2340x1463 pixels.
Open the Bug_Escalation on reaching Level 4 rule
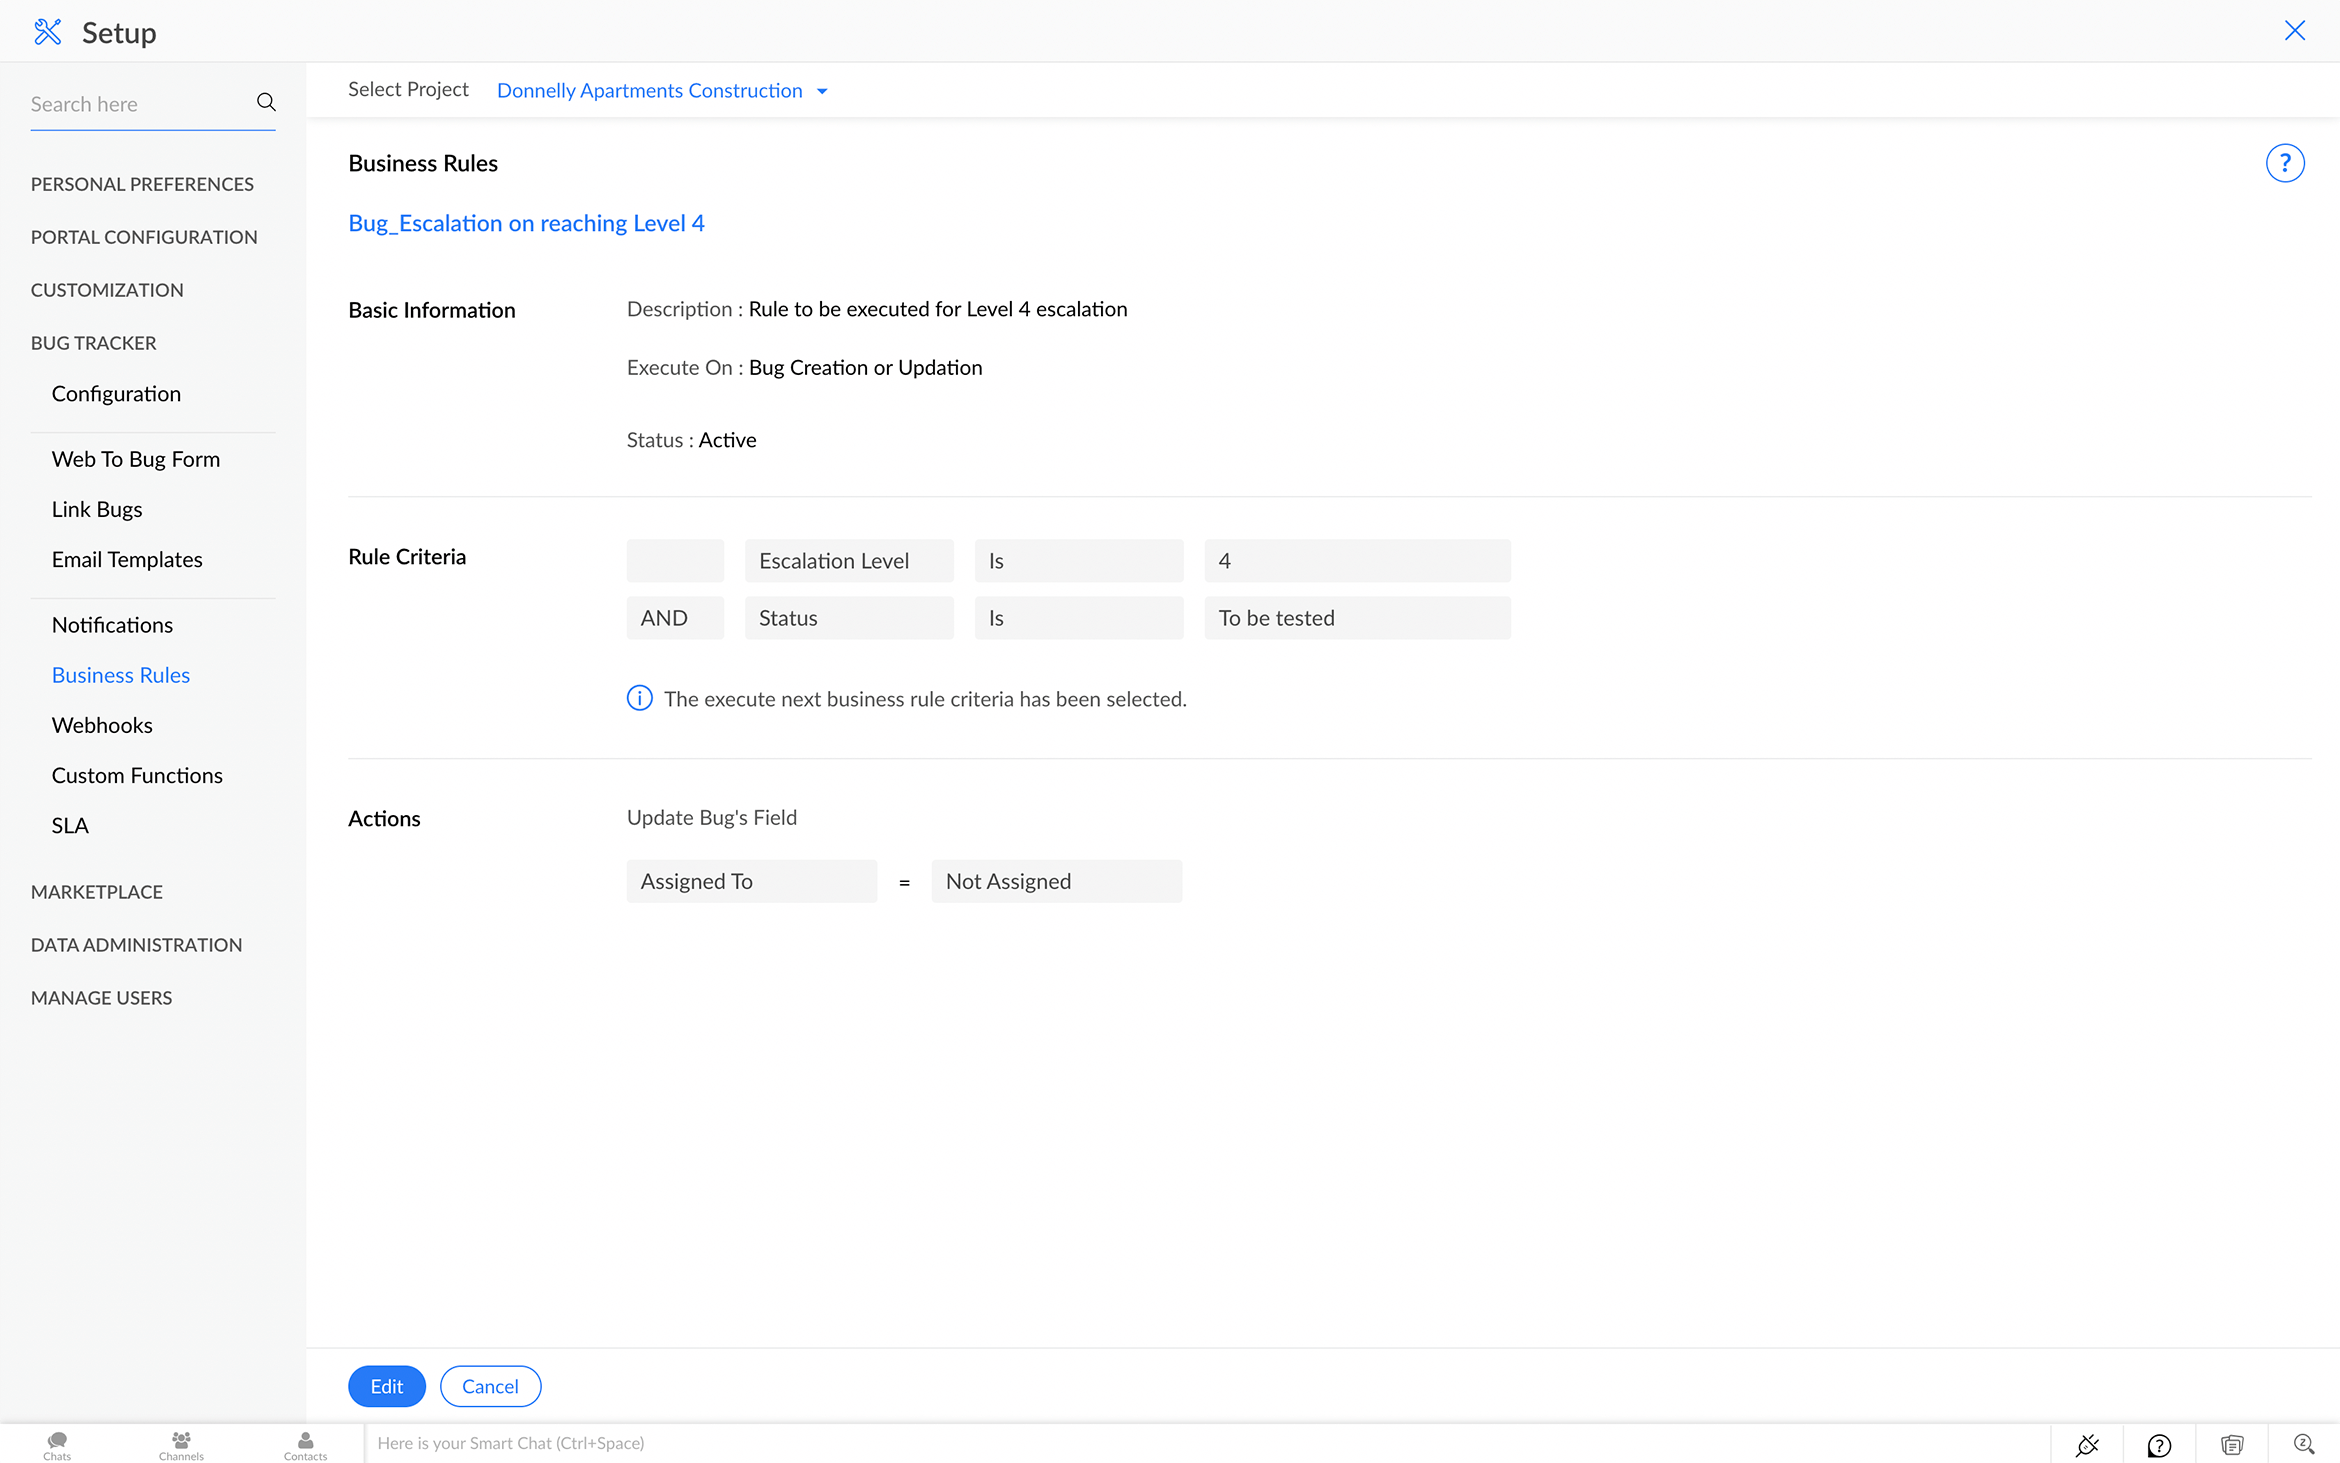[x=526, y=222]
